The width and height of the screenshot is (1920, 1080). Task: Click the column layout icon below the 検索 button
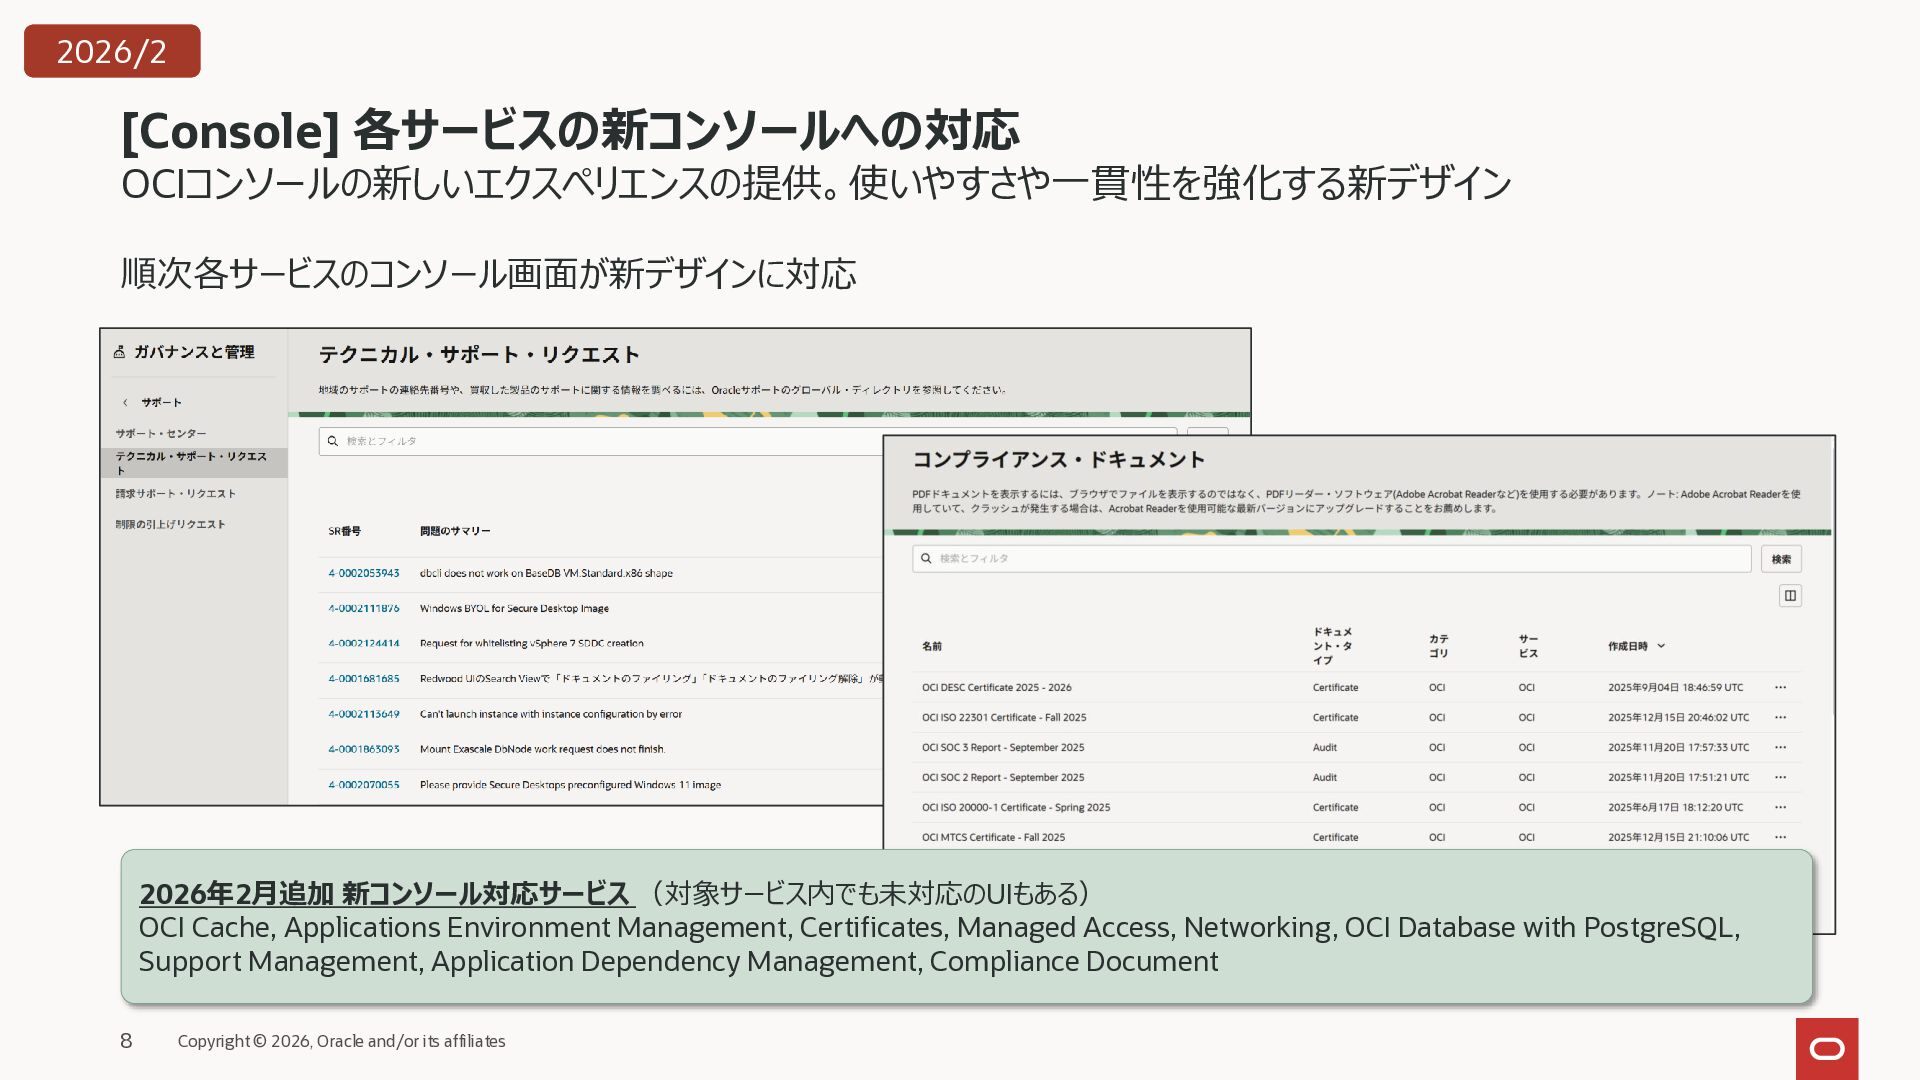click(x=1790, y=596)
